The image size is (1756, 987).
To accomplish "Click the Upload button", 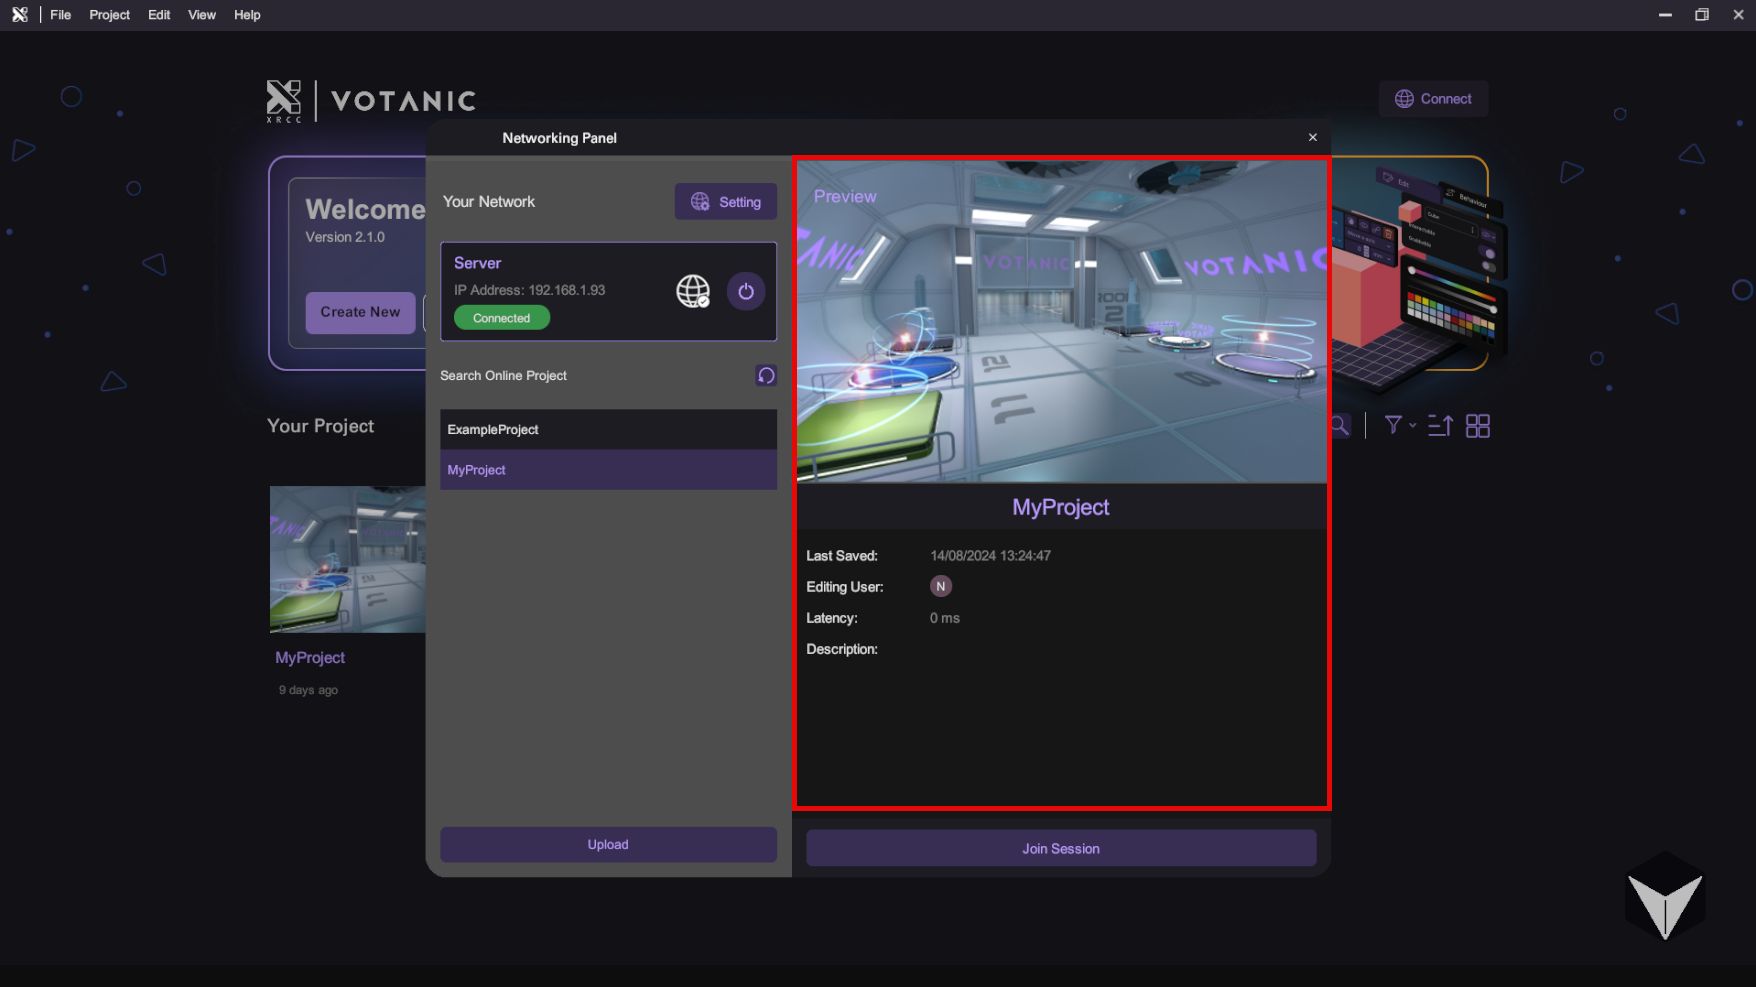I will point(608,845).
